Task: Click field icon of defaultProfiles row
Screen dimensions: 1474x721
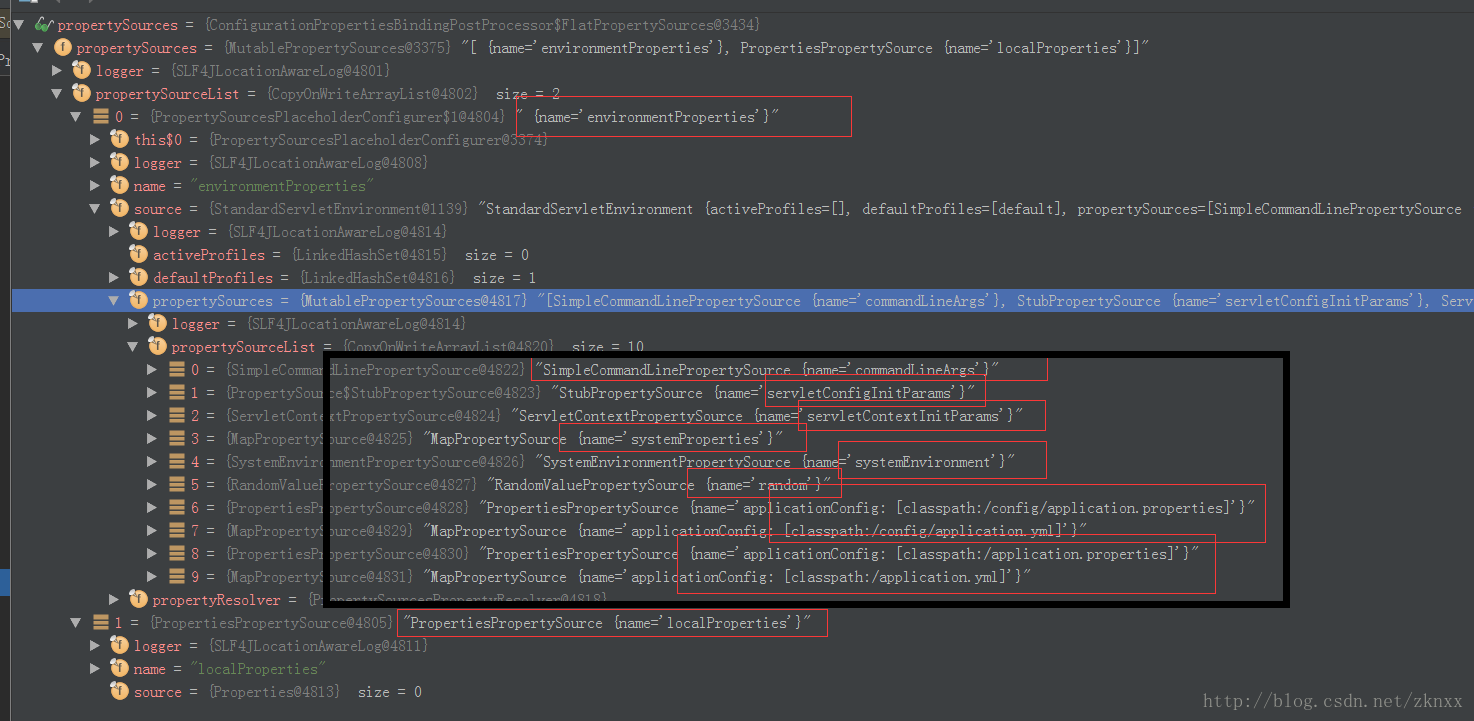Action: (x=139, y=277)
